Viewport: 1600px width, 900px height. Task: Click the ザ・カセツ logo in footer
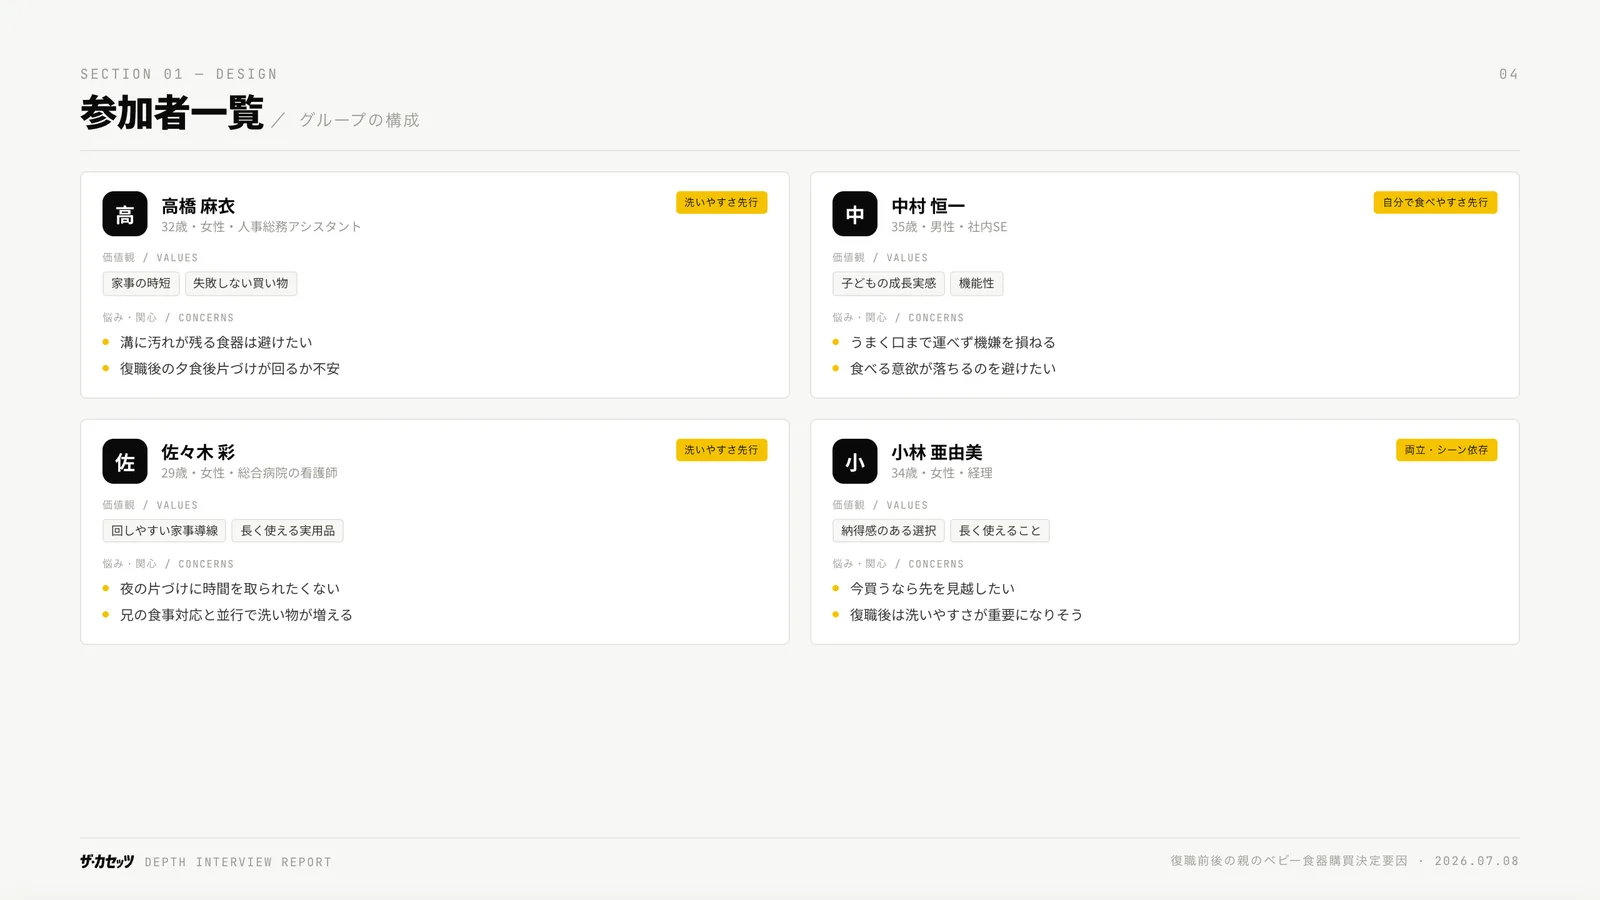[107, 861]
